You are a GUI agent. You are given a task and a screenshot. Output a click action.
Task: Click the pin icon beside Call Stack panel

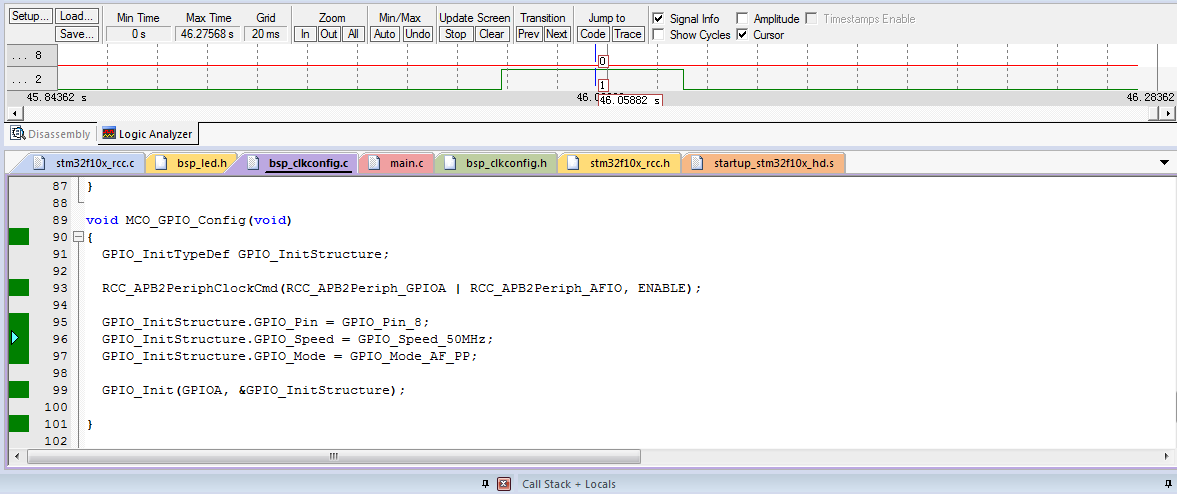tap(485, 484)
